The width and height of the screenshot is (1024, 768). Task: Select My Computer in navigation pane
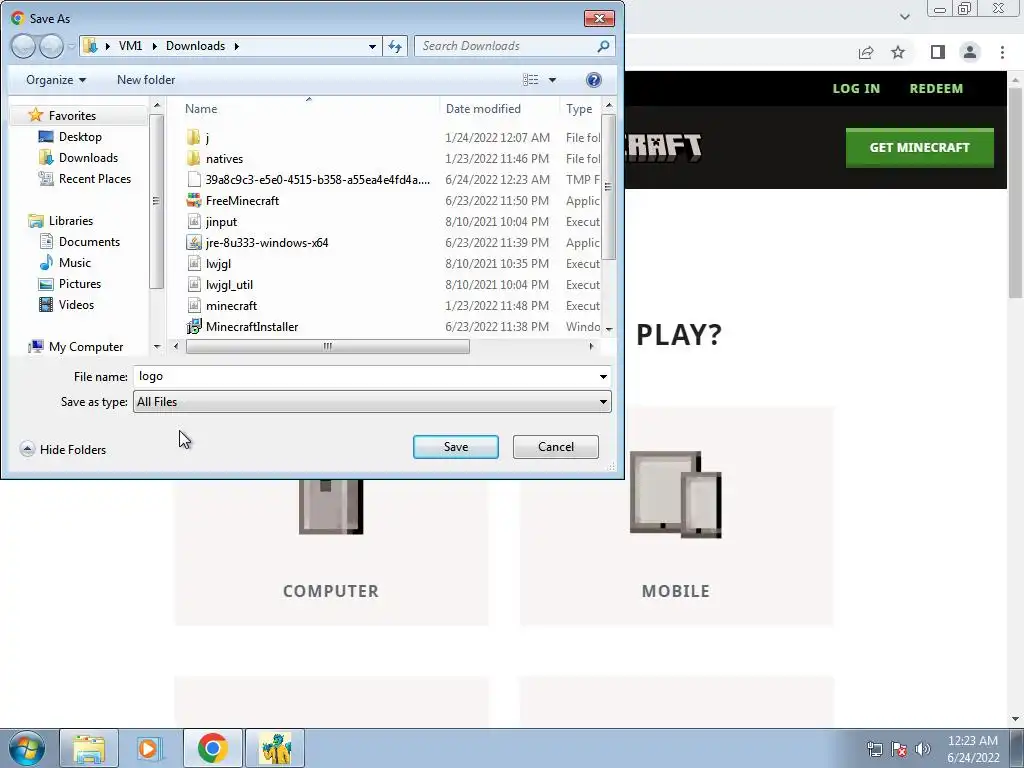[85, 347]
